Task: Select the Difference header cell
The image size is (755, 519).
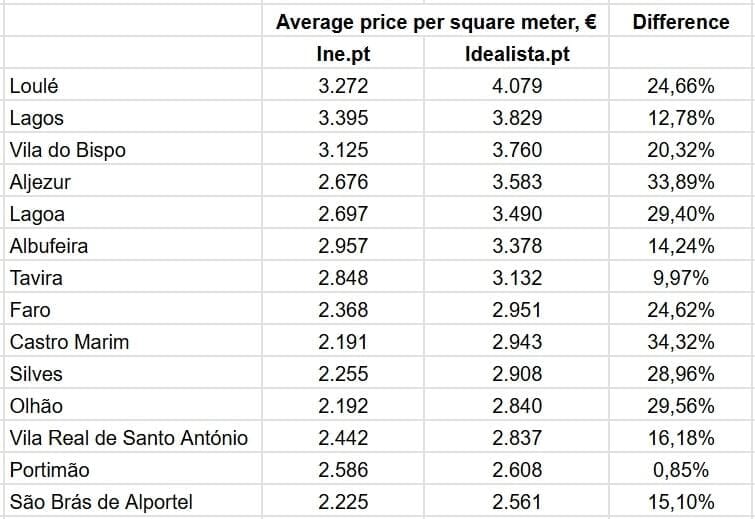Action: pyautogui.click(x=681, y=22)
